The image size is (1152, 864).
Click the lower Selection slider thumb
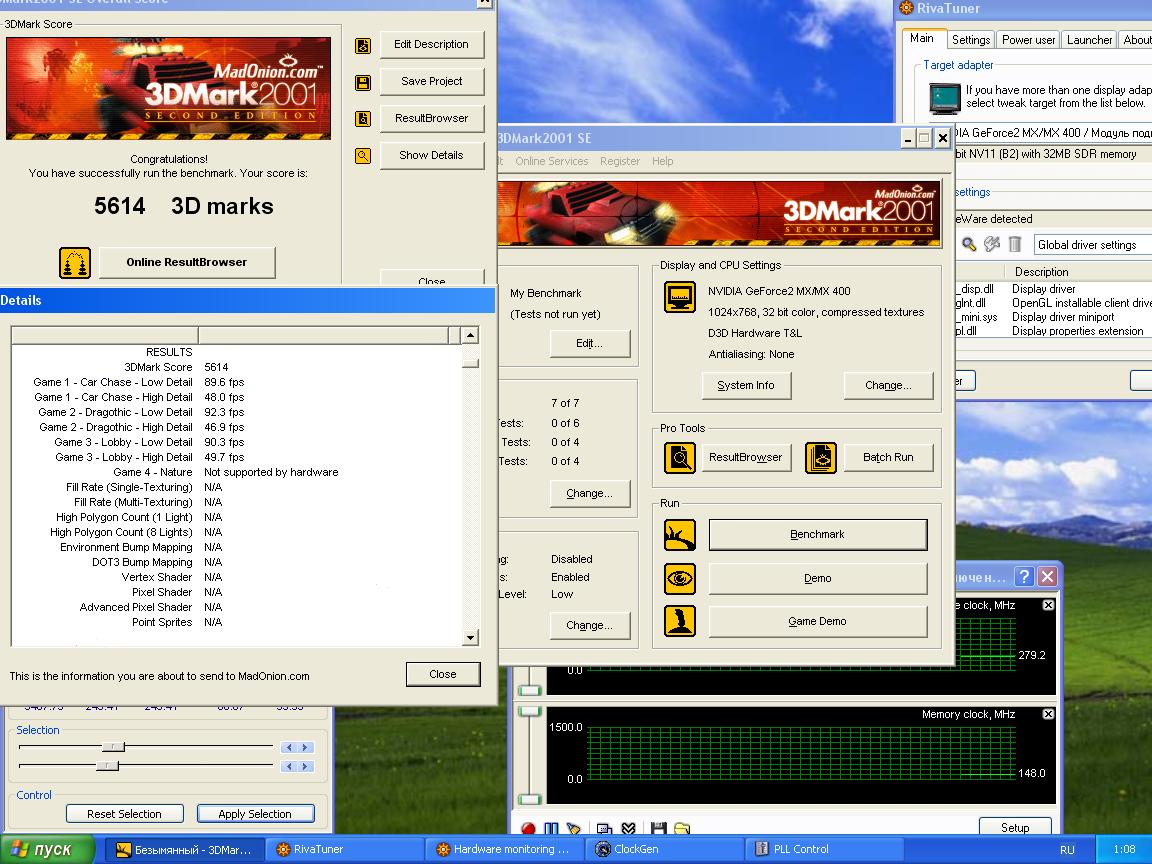[x=107, y=766]
